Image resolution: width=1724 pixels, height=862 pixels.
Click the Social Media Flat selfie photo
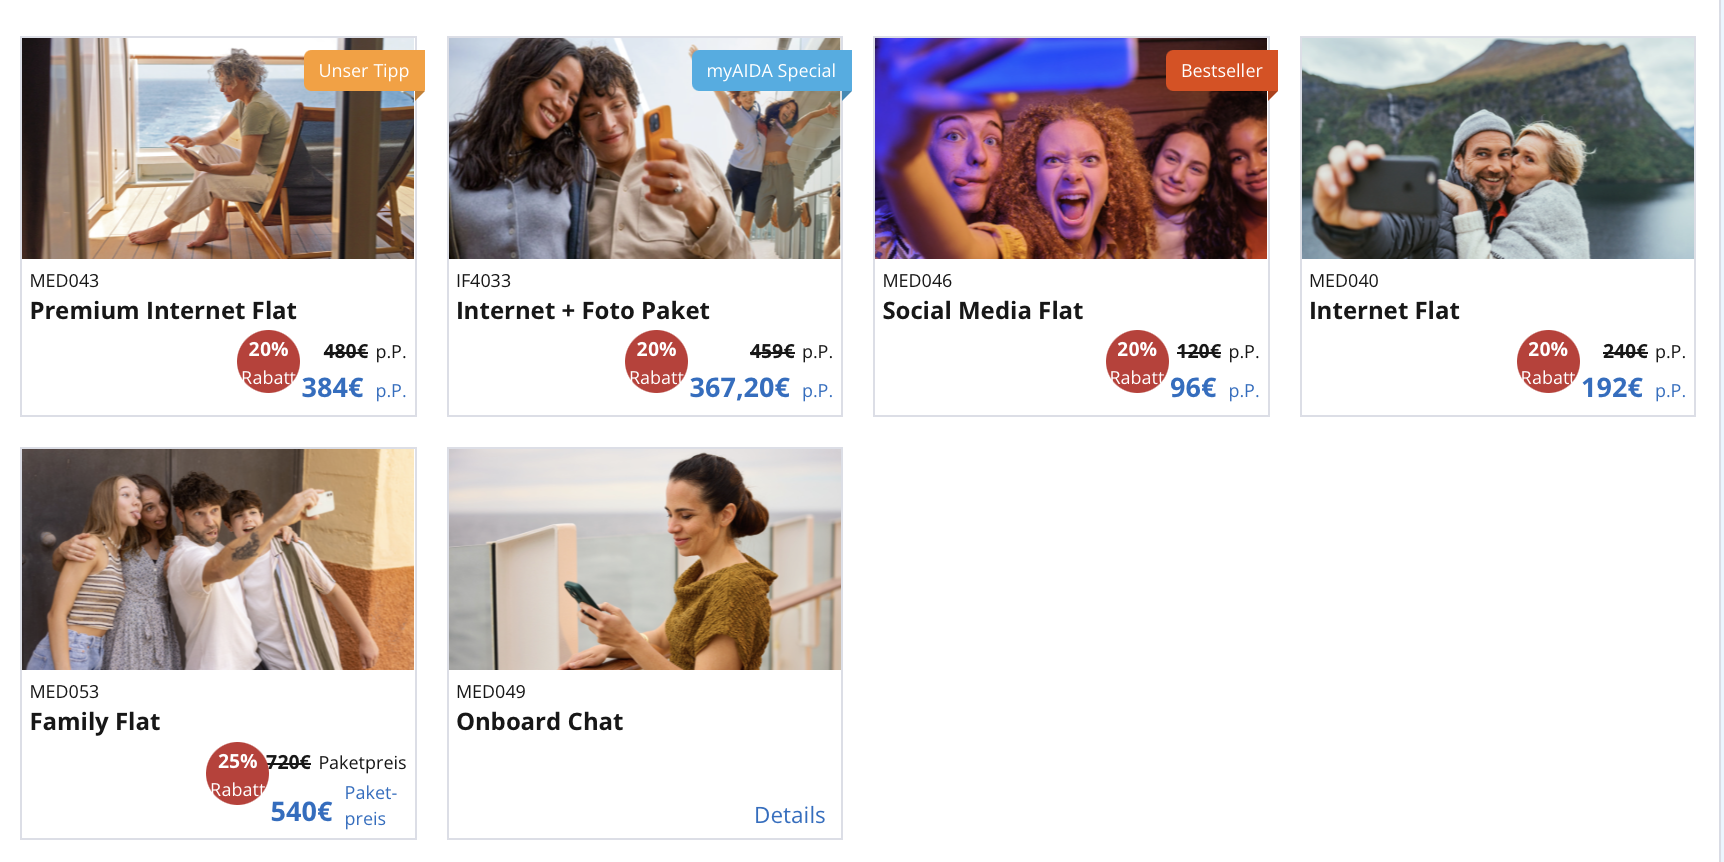[1071, 148]
